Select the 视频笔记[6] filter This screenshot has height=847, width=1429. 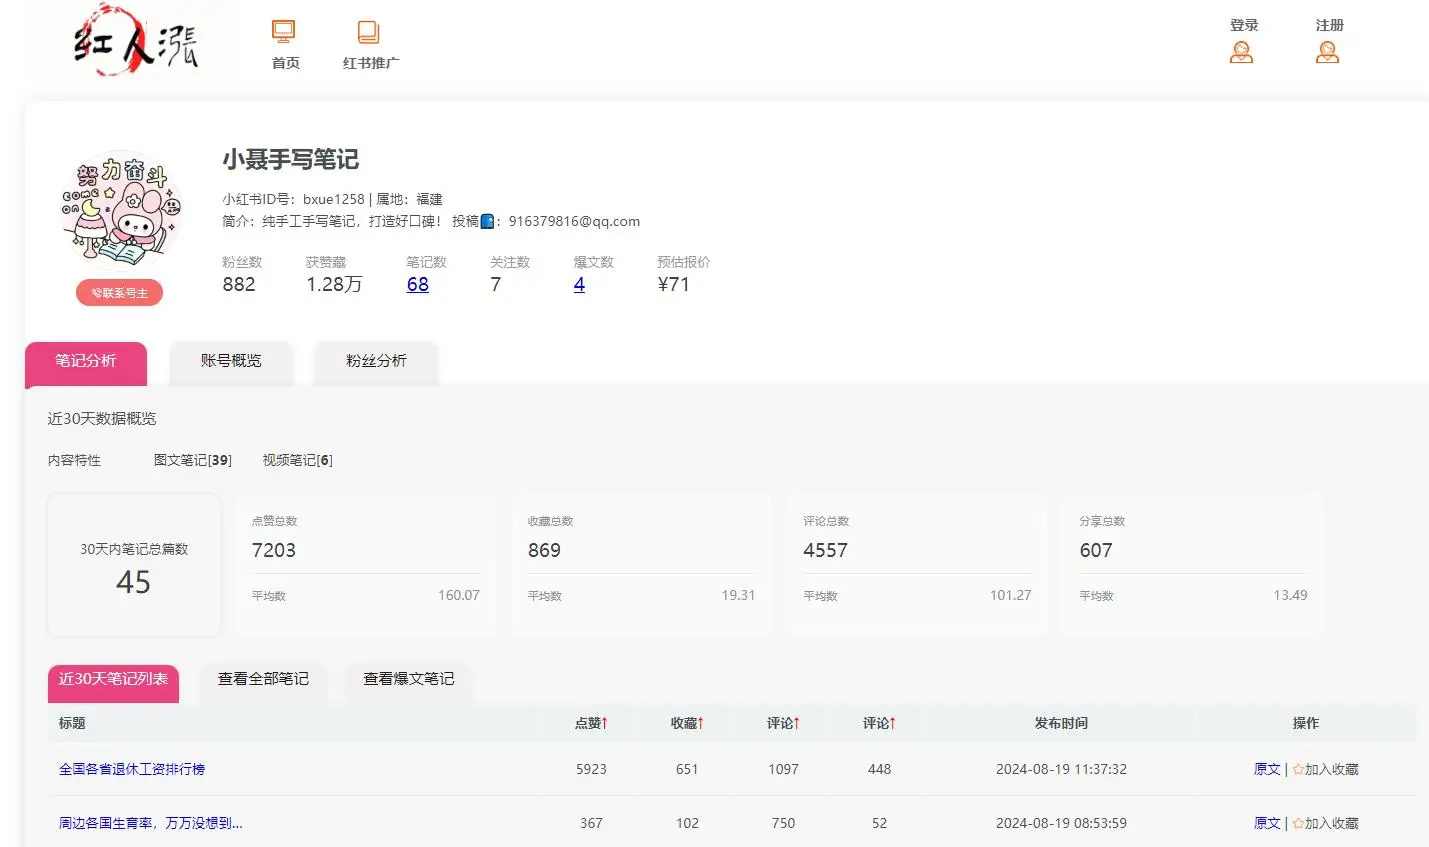(x=296, y=460)
